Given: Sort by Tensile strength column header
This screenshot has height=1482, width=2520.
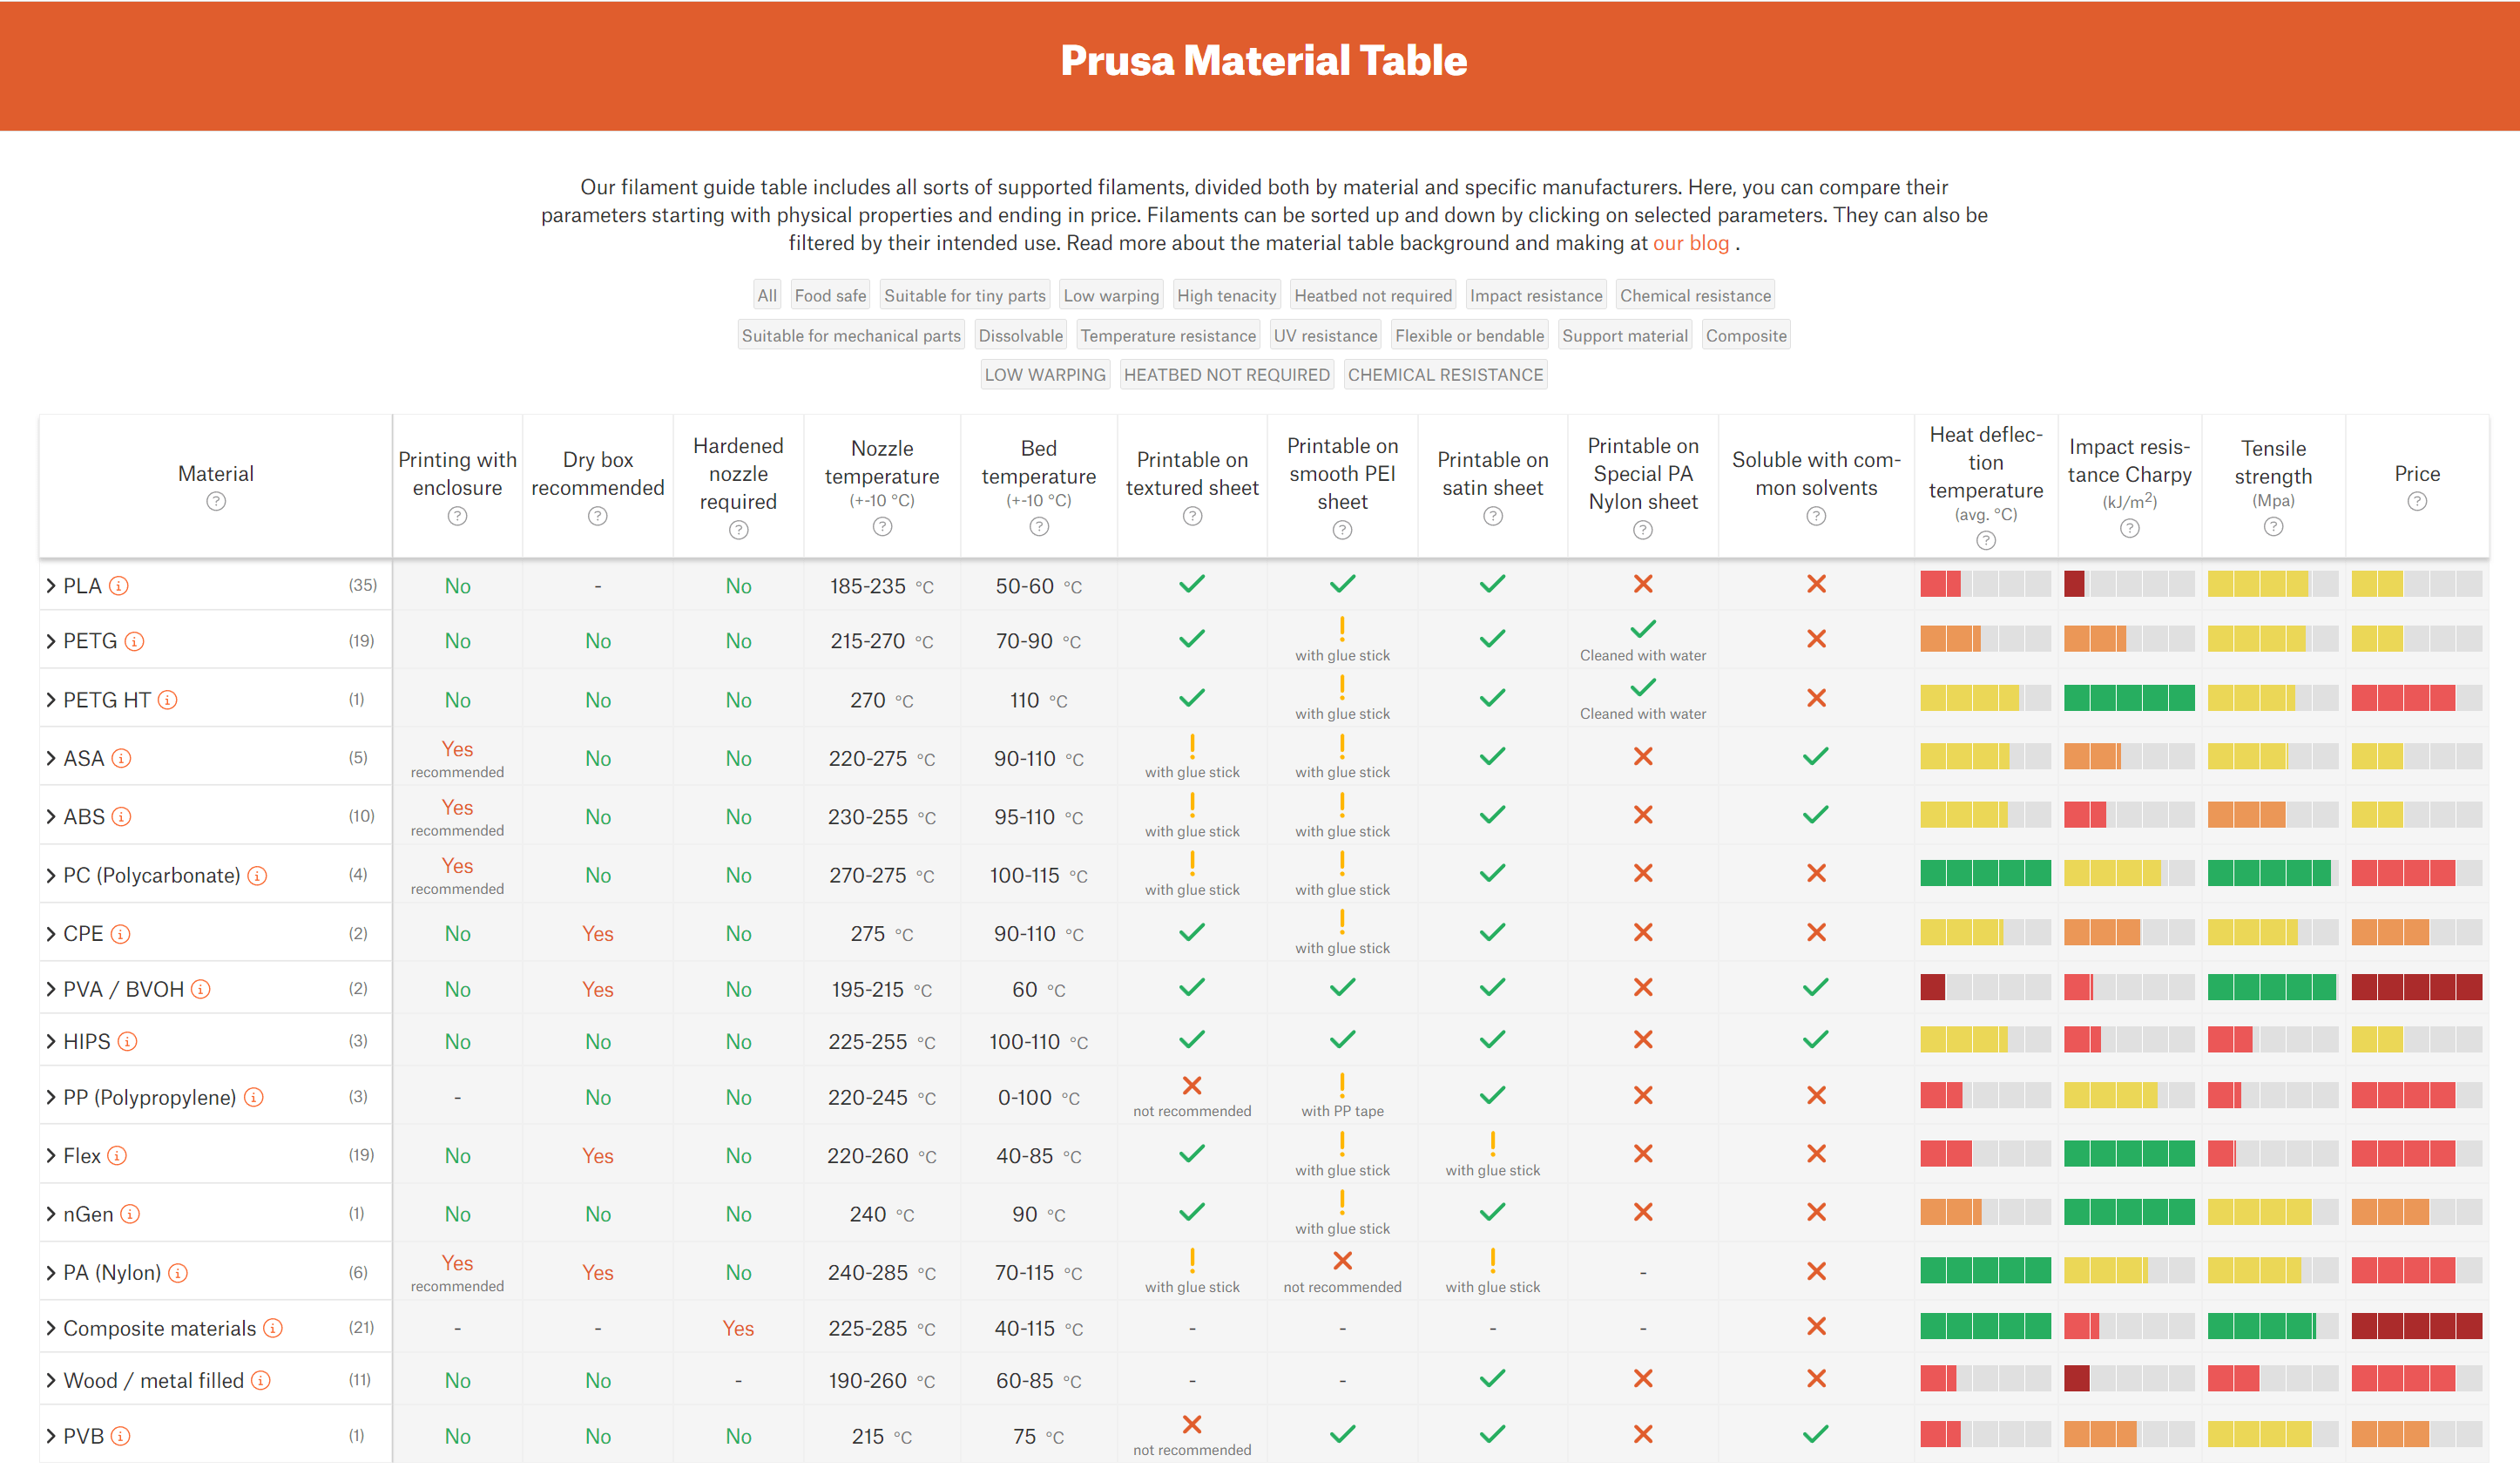Looking at the screenshot, I should [2272, 462].
